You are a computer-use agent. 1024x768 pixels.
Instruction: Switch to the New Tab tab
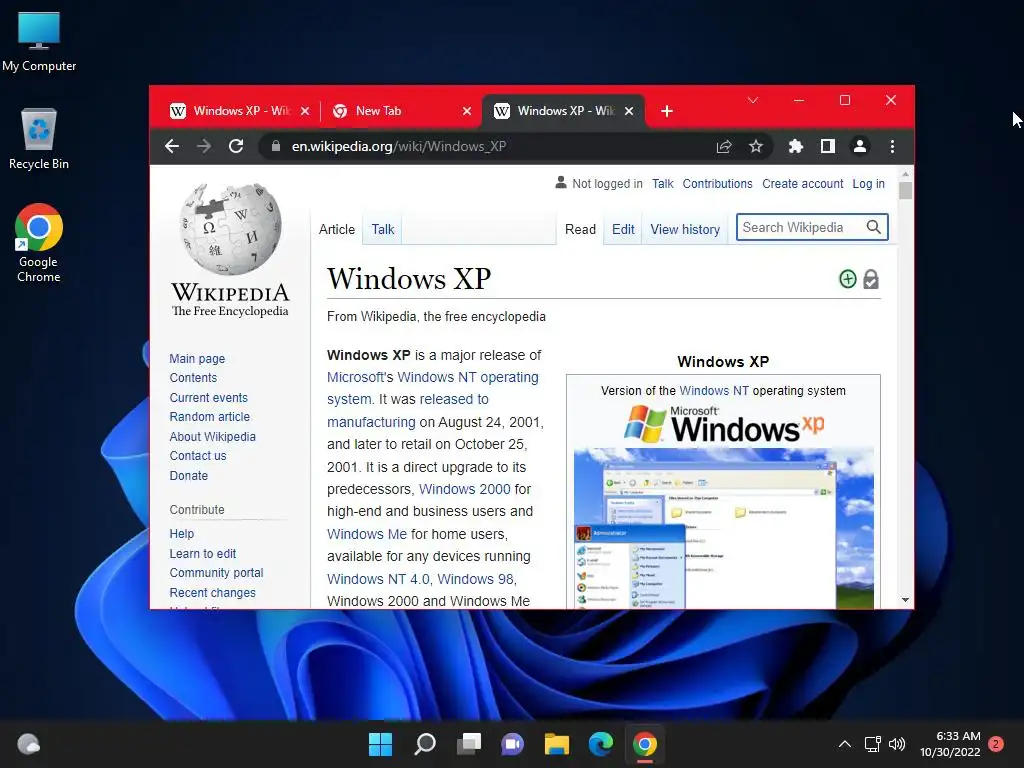(400, 111)
